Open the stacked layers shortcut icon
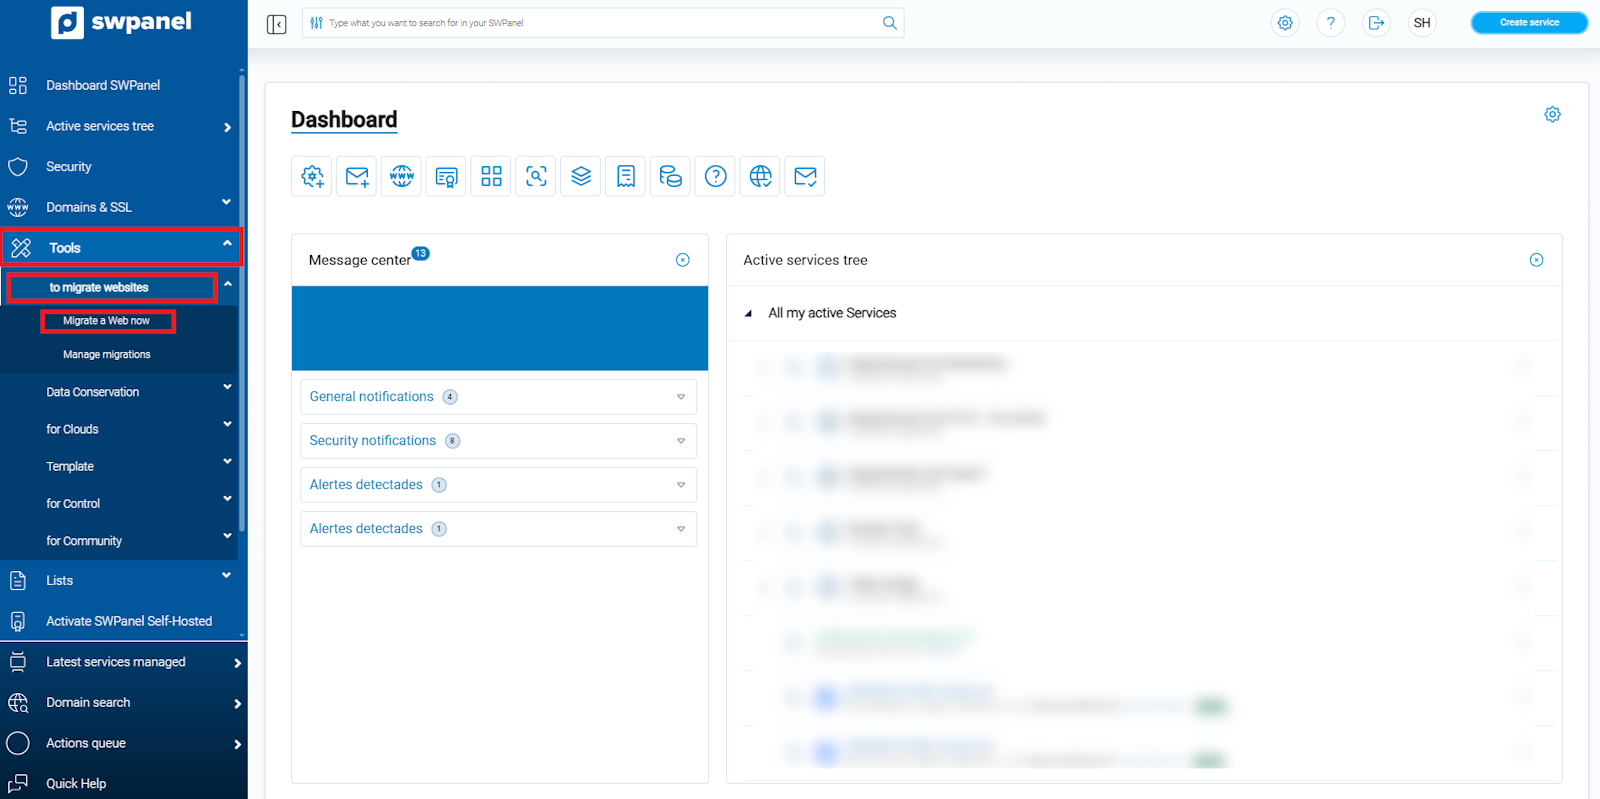The height and width of the screenshot is (799, 1600). click(581, 177)
